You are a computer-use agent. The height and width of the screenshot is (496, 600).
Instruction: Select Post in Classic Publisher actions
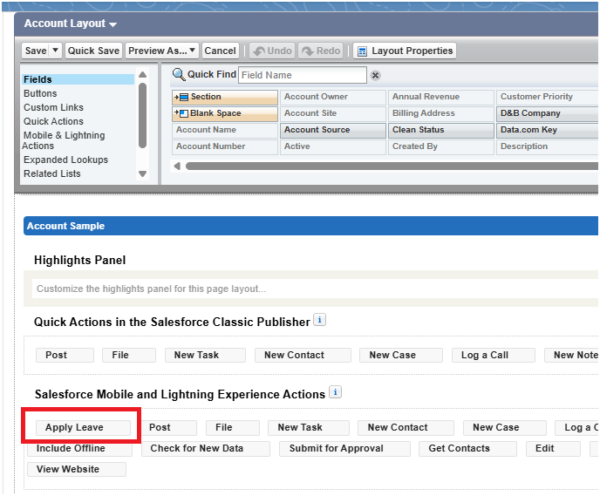click(65, 356)
